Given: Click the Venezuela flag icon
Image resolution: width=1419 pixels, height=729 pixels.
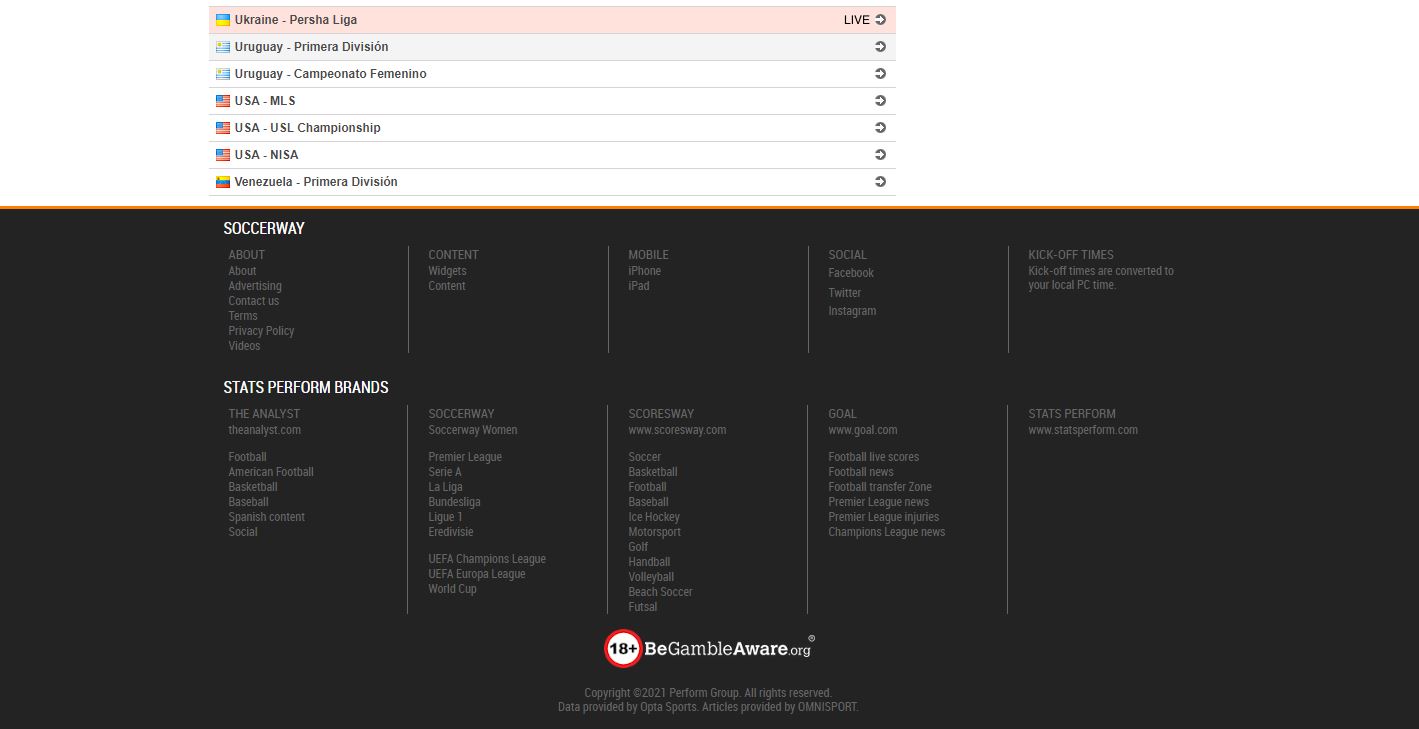Looking at the screenshot, I should (223, 182).
